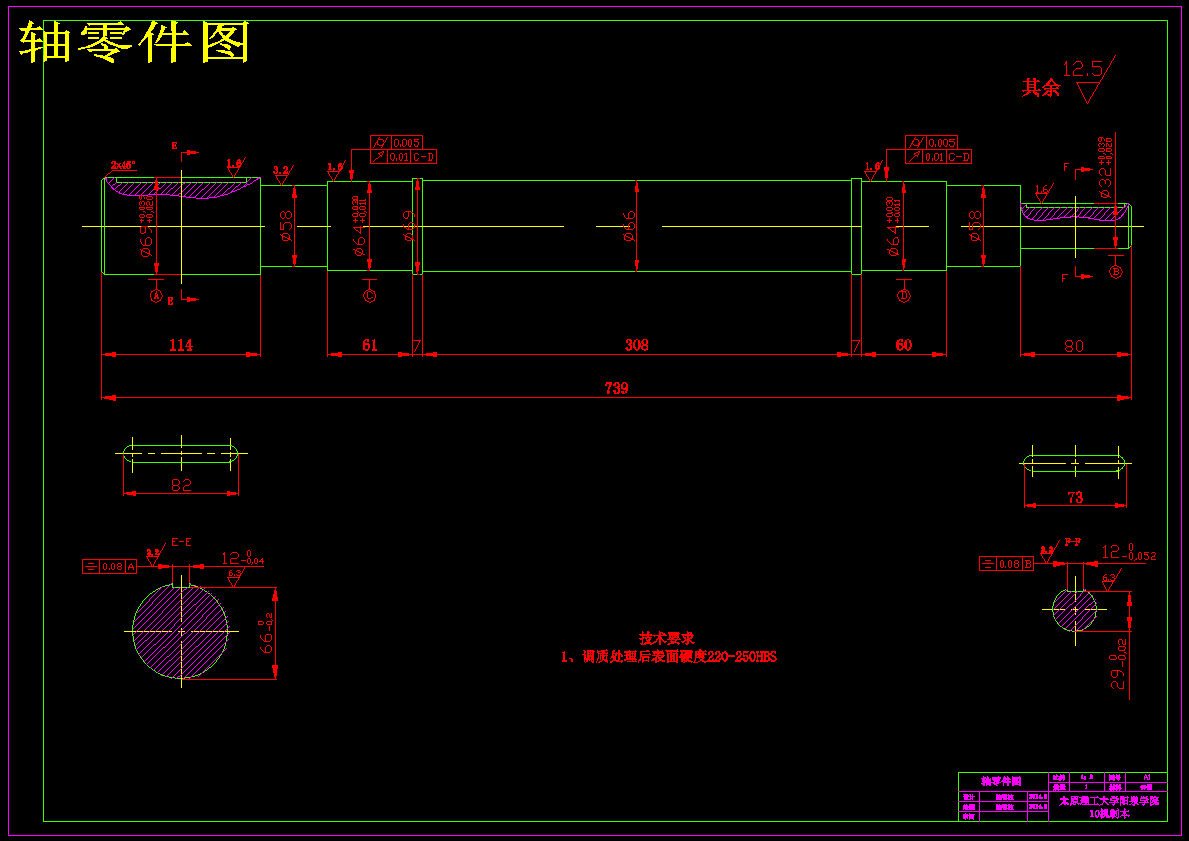The image size is (1189, 841).
Task: Select the 0.08 A symmetry tolerance frame
Action: tap(110, 566)
